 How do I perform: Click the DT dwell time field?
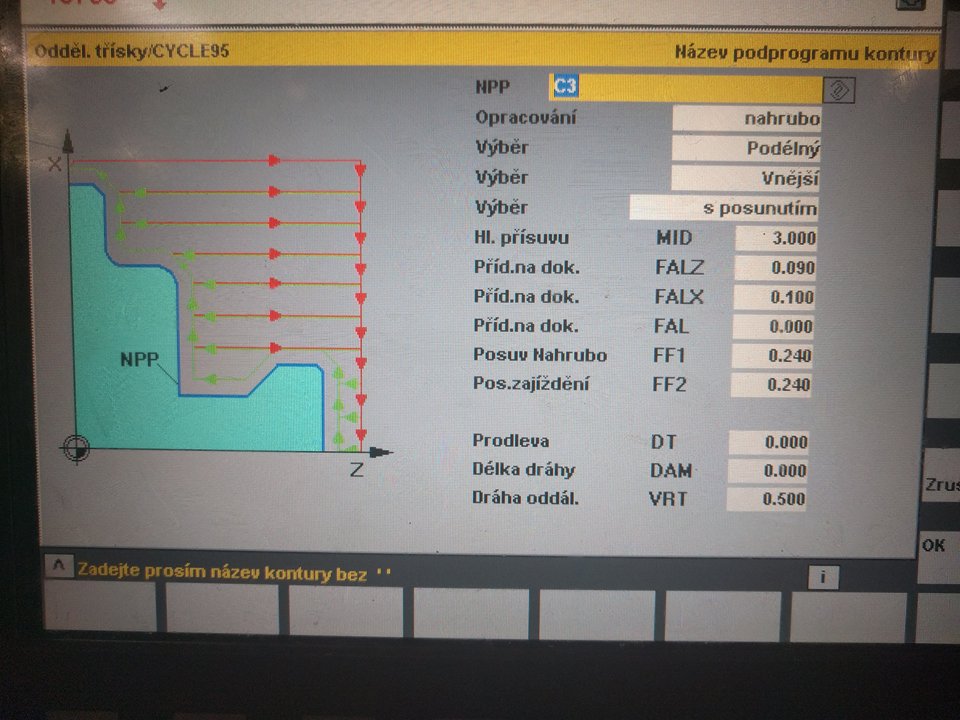[x=768, y=442]
